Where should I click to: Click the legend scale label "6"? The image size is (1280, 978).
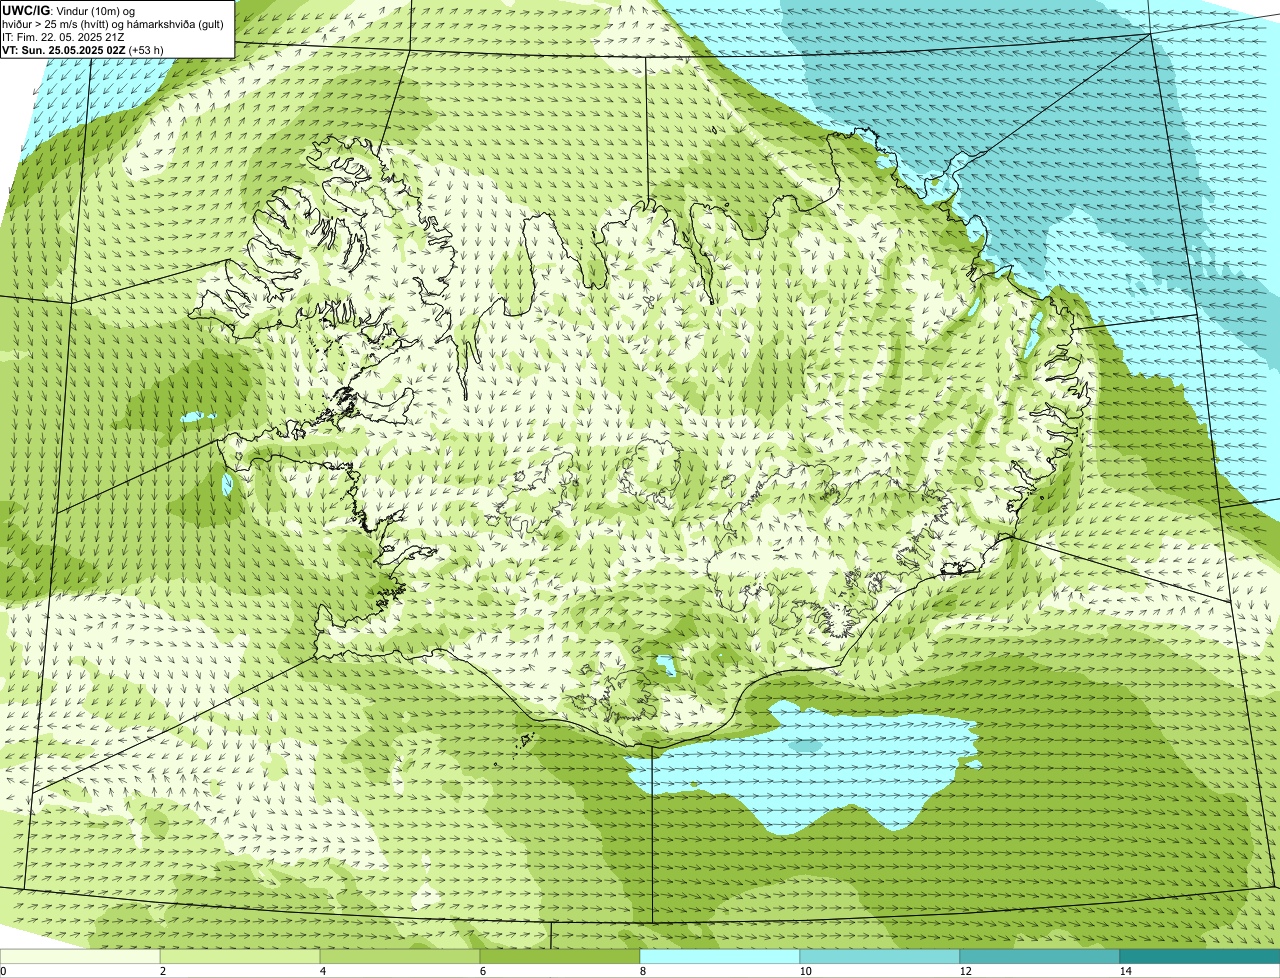point(482,971)
